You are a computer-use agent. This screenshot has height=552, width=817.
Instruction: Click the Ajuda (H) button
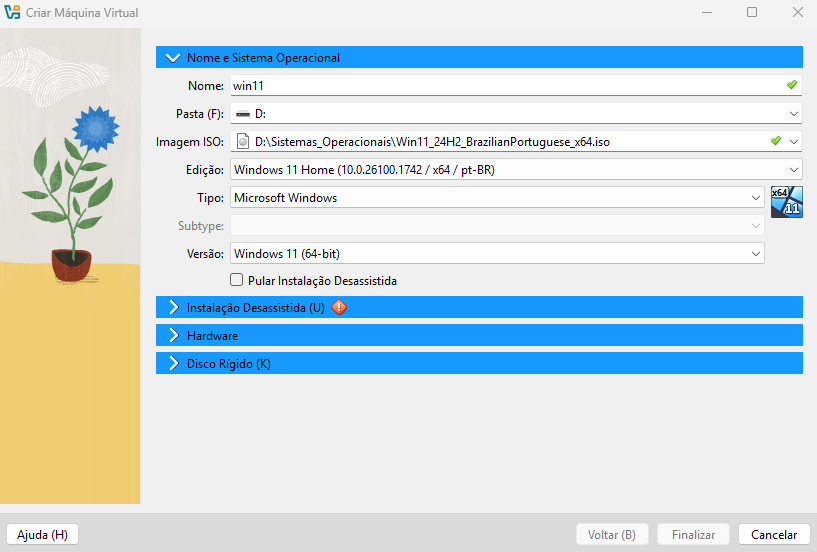[x=42, y=534]
